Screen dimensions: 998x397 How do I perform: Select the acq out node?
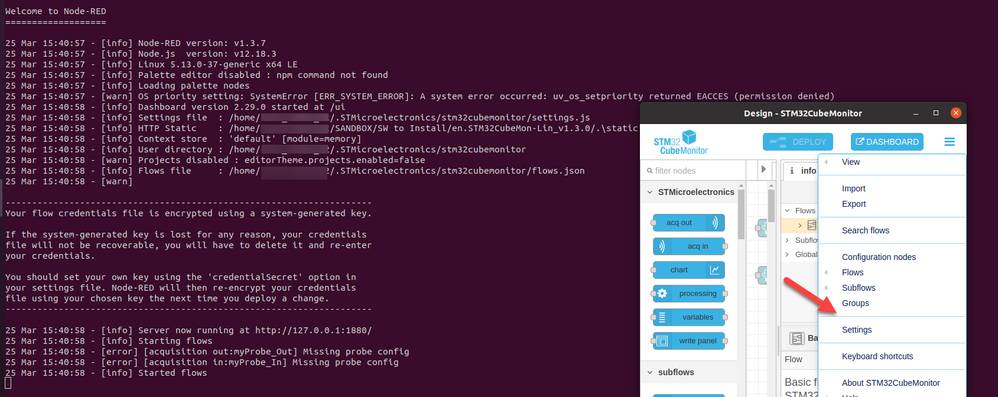688,223
